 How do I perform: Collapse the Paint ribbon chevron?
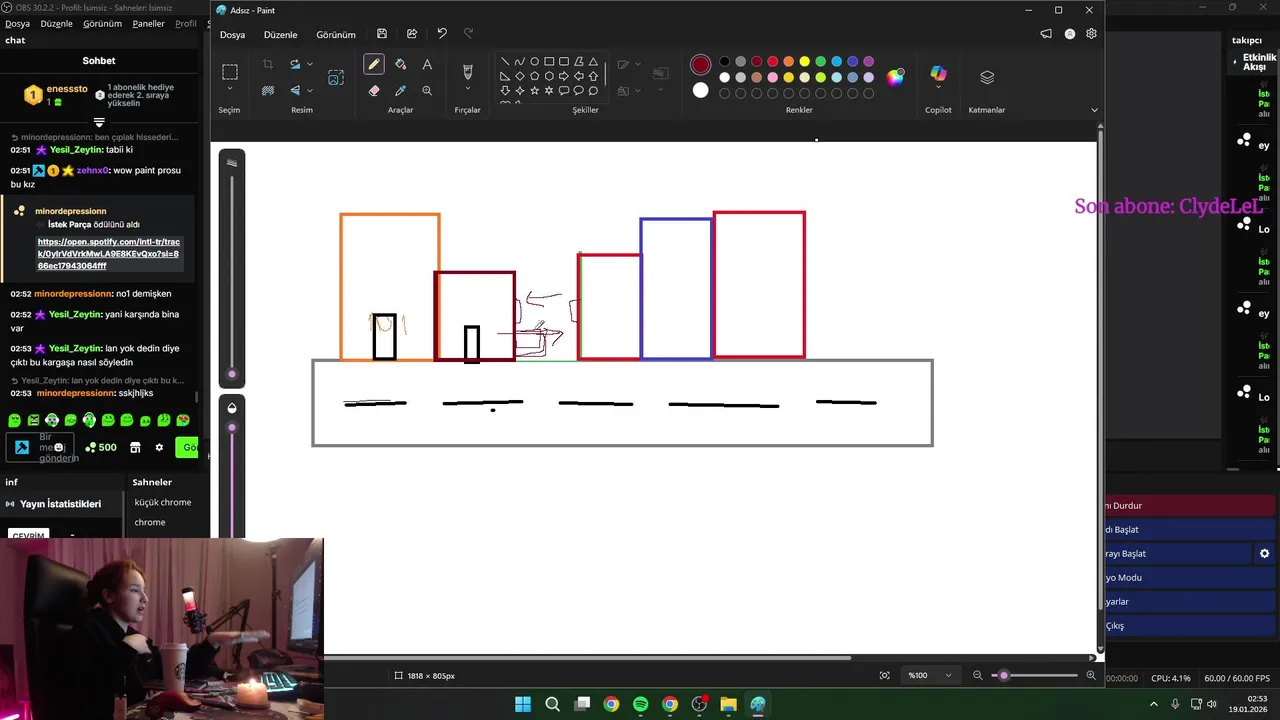[x=1094, y=110]
